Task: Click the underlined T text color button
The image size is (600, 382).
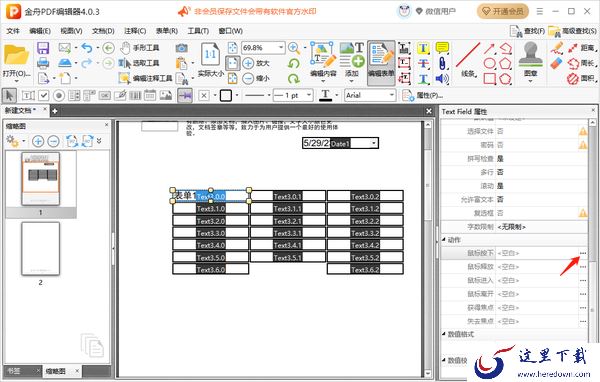Action: [x=326, y=95]
